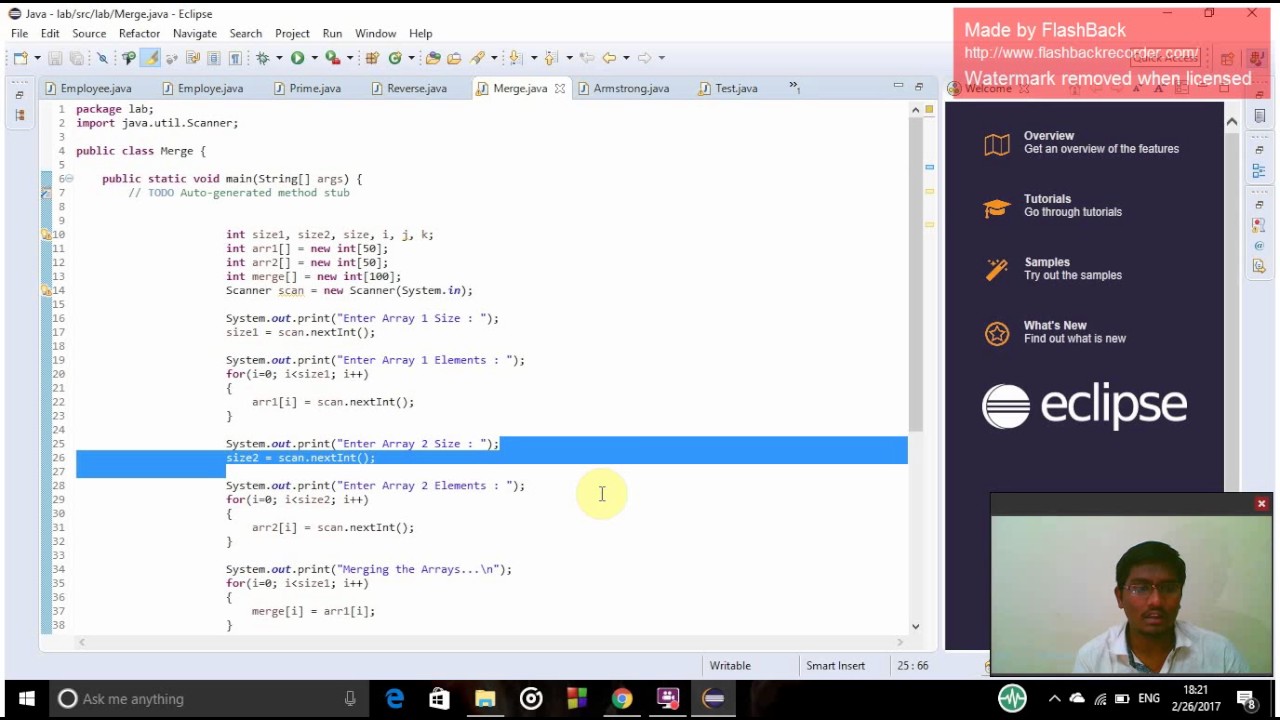
Task: Open Google Chrome from the taskbar
Action: pyautogui.click(x=622, y=699)
